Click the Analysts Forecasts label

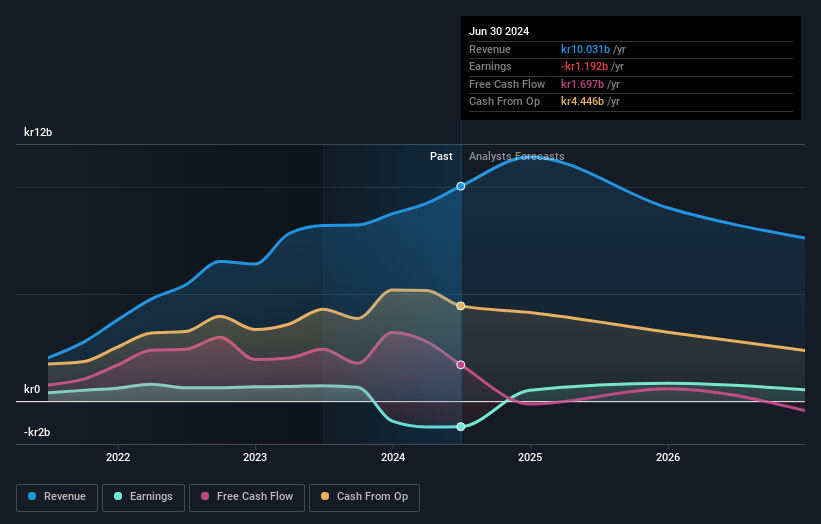click(x=517, y=156)
